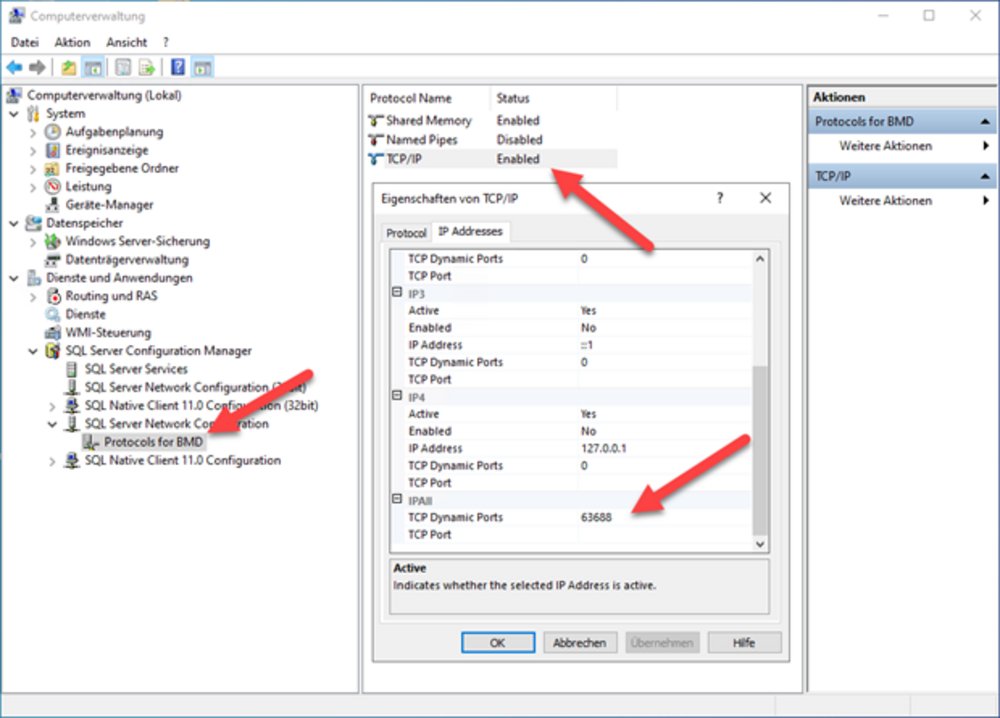Viewport: 1000px width, 718px height.
Task: Click the OK button
Action: point(498,643)
